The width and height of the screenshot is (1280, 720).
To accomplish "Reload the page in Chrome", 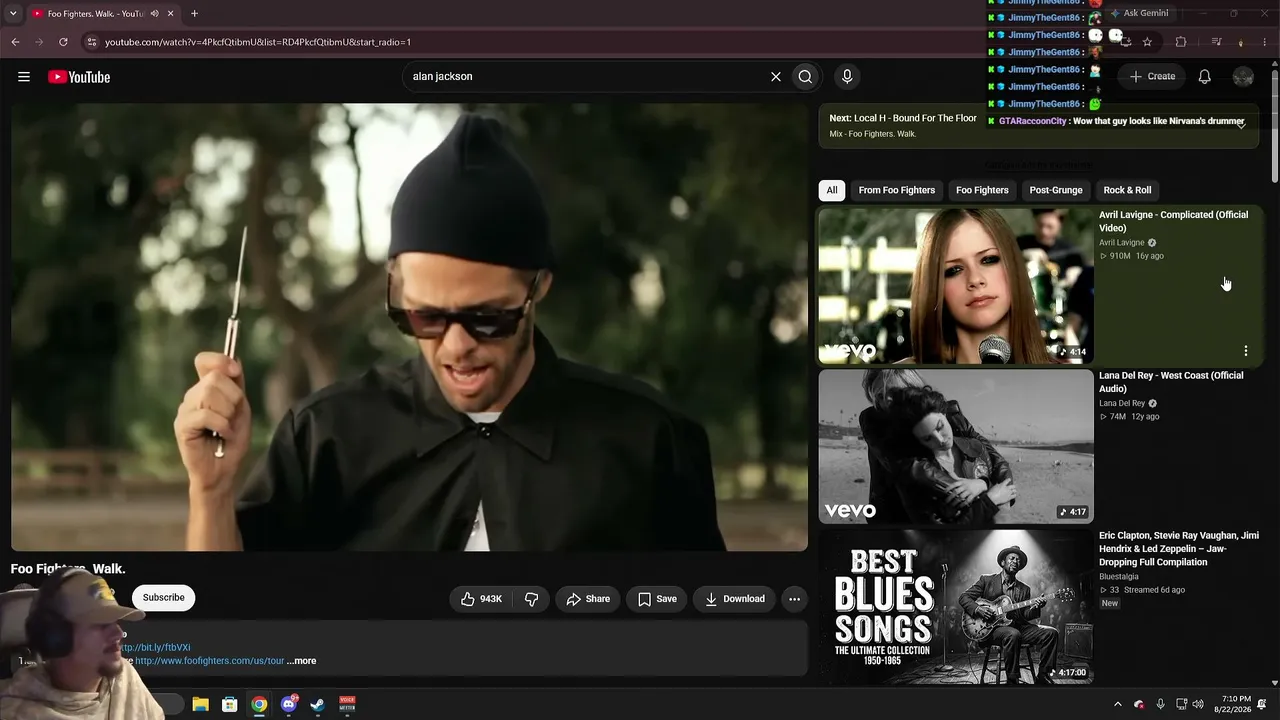I will click(63, 42).
